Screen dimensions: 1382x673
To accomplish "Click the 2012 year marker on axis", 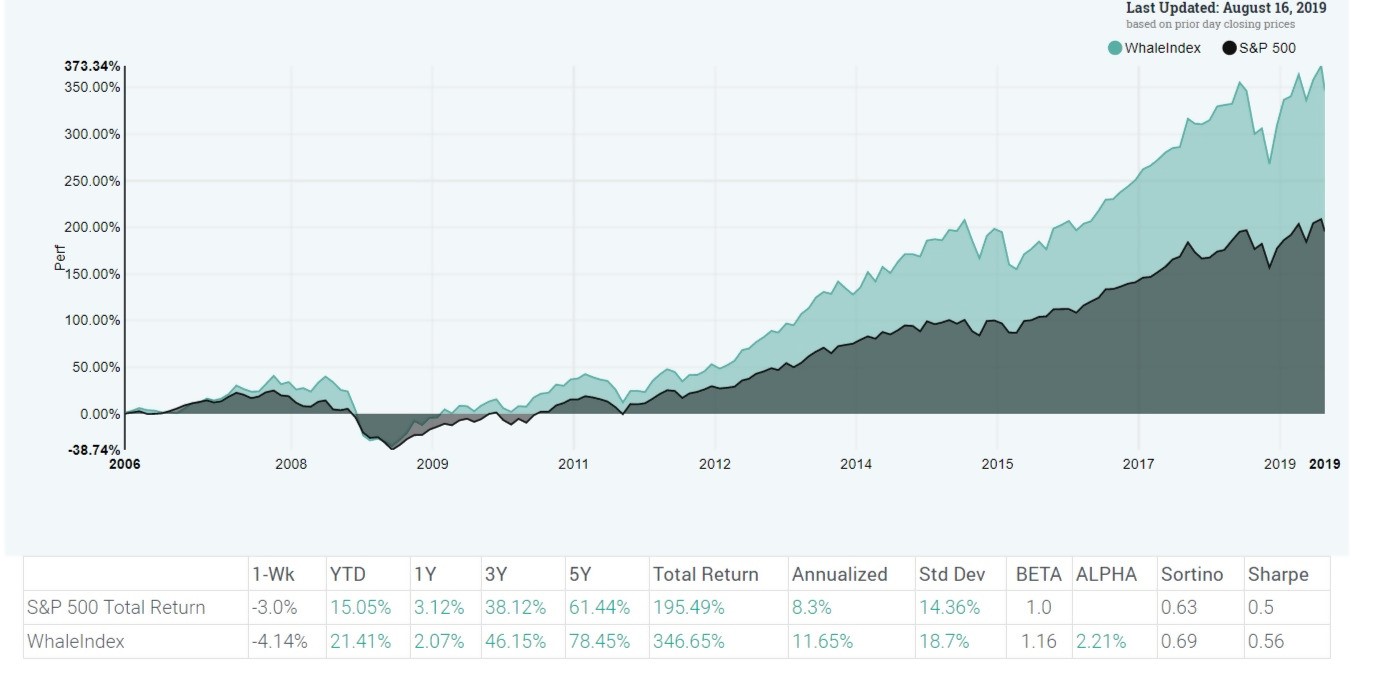I will pos(714,464).
